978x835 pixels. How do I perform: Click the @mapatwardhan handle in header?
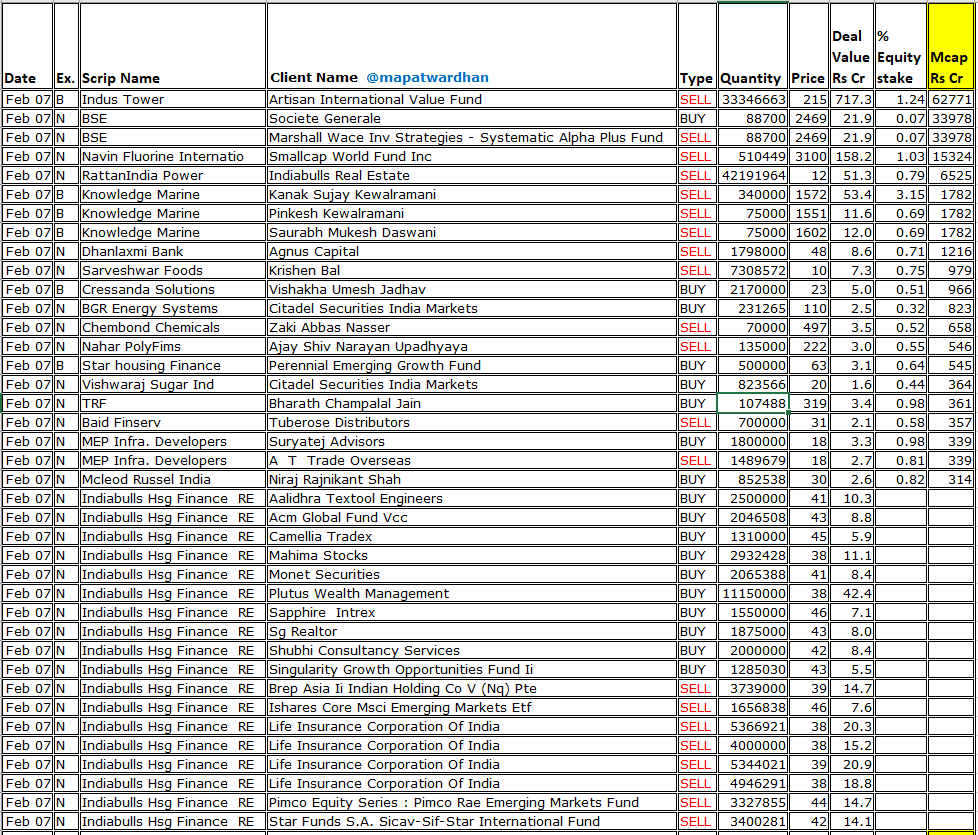tap(427, 77)
